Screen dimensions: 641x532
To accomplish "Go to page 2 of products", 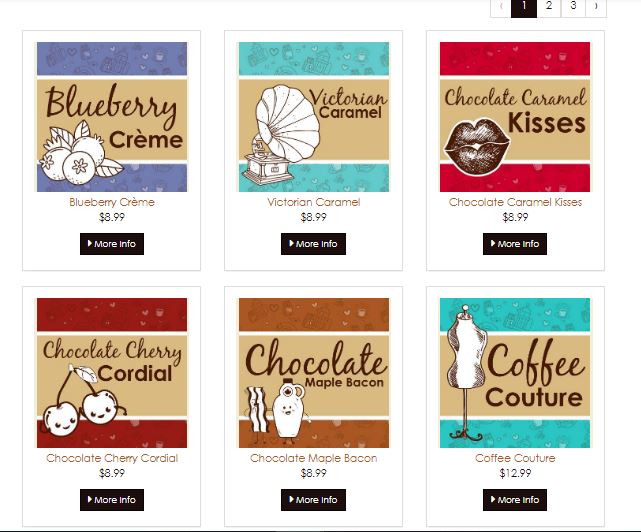I will coord(549,7).
